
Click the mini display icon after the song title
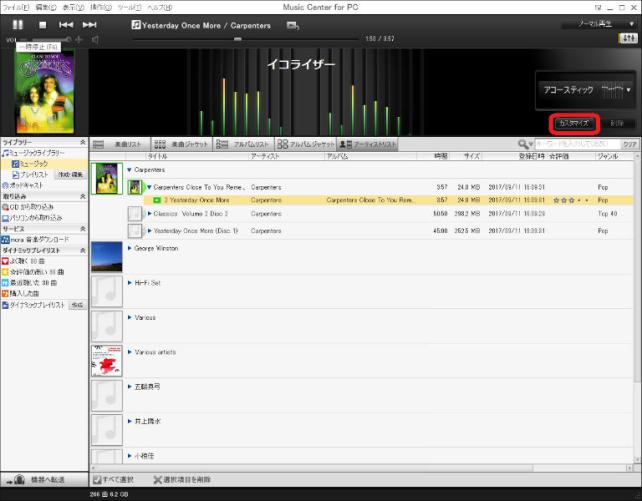pos(292,25)
